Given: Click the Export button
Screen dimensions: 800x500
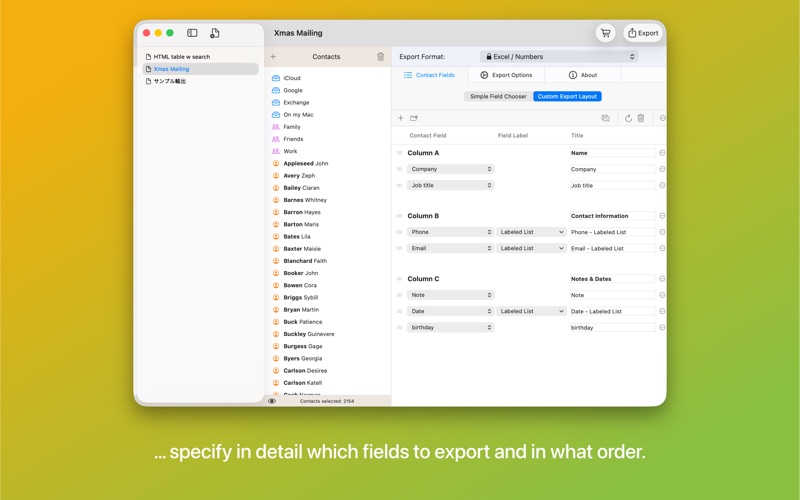Looking at the screenshot, I should point(643,33).
